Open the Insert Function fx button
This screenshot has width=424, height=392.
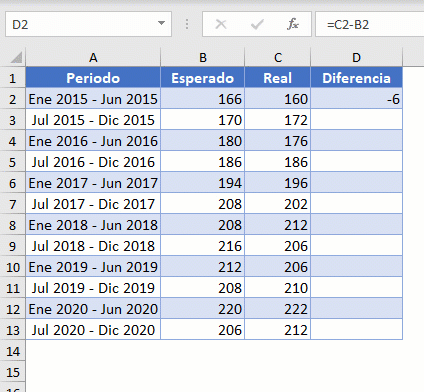click(x=293, y=24)
